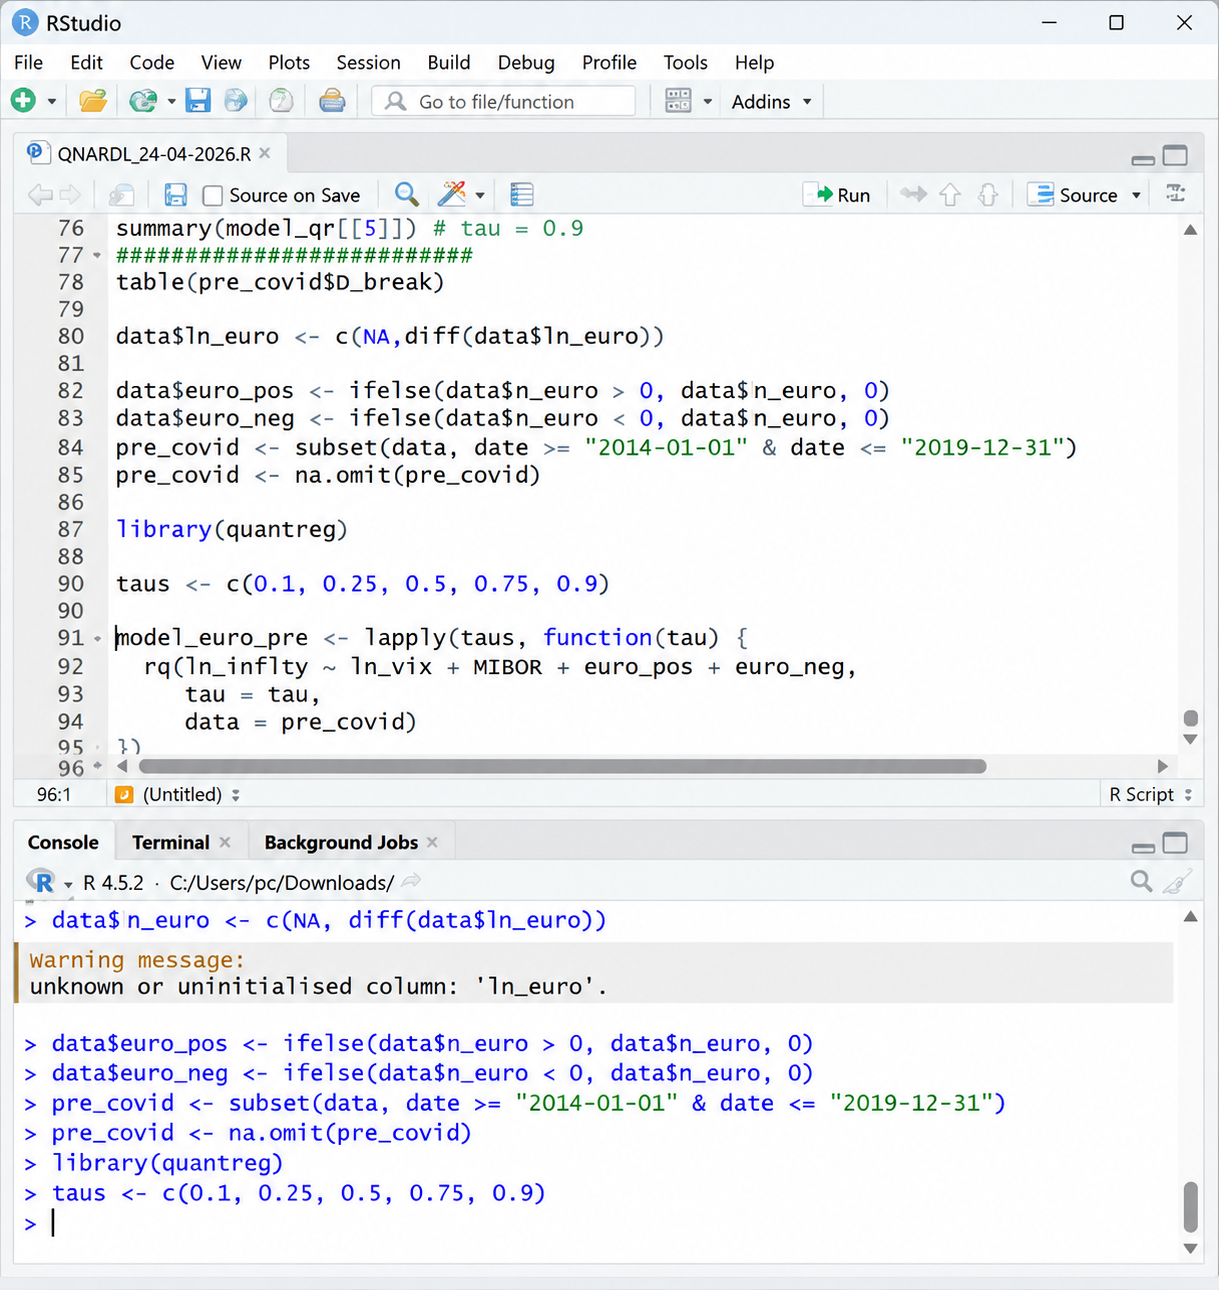Click the find/replace magnifier icon

(406, 194)
